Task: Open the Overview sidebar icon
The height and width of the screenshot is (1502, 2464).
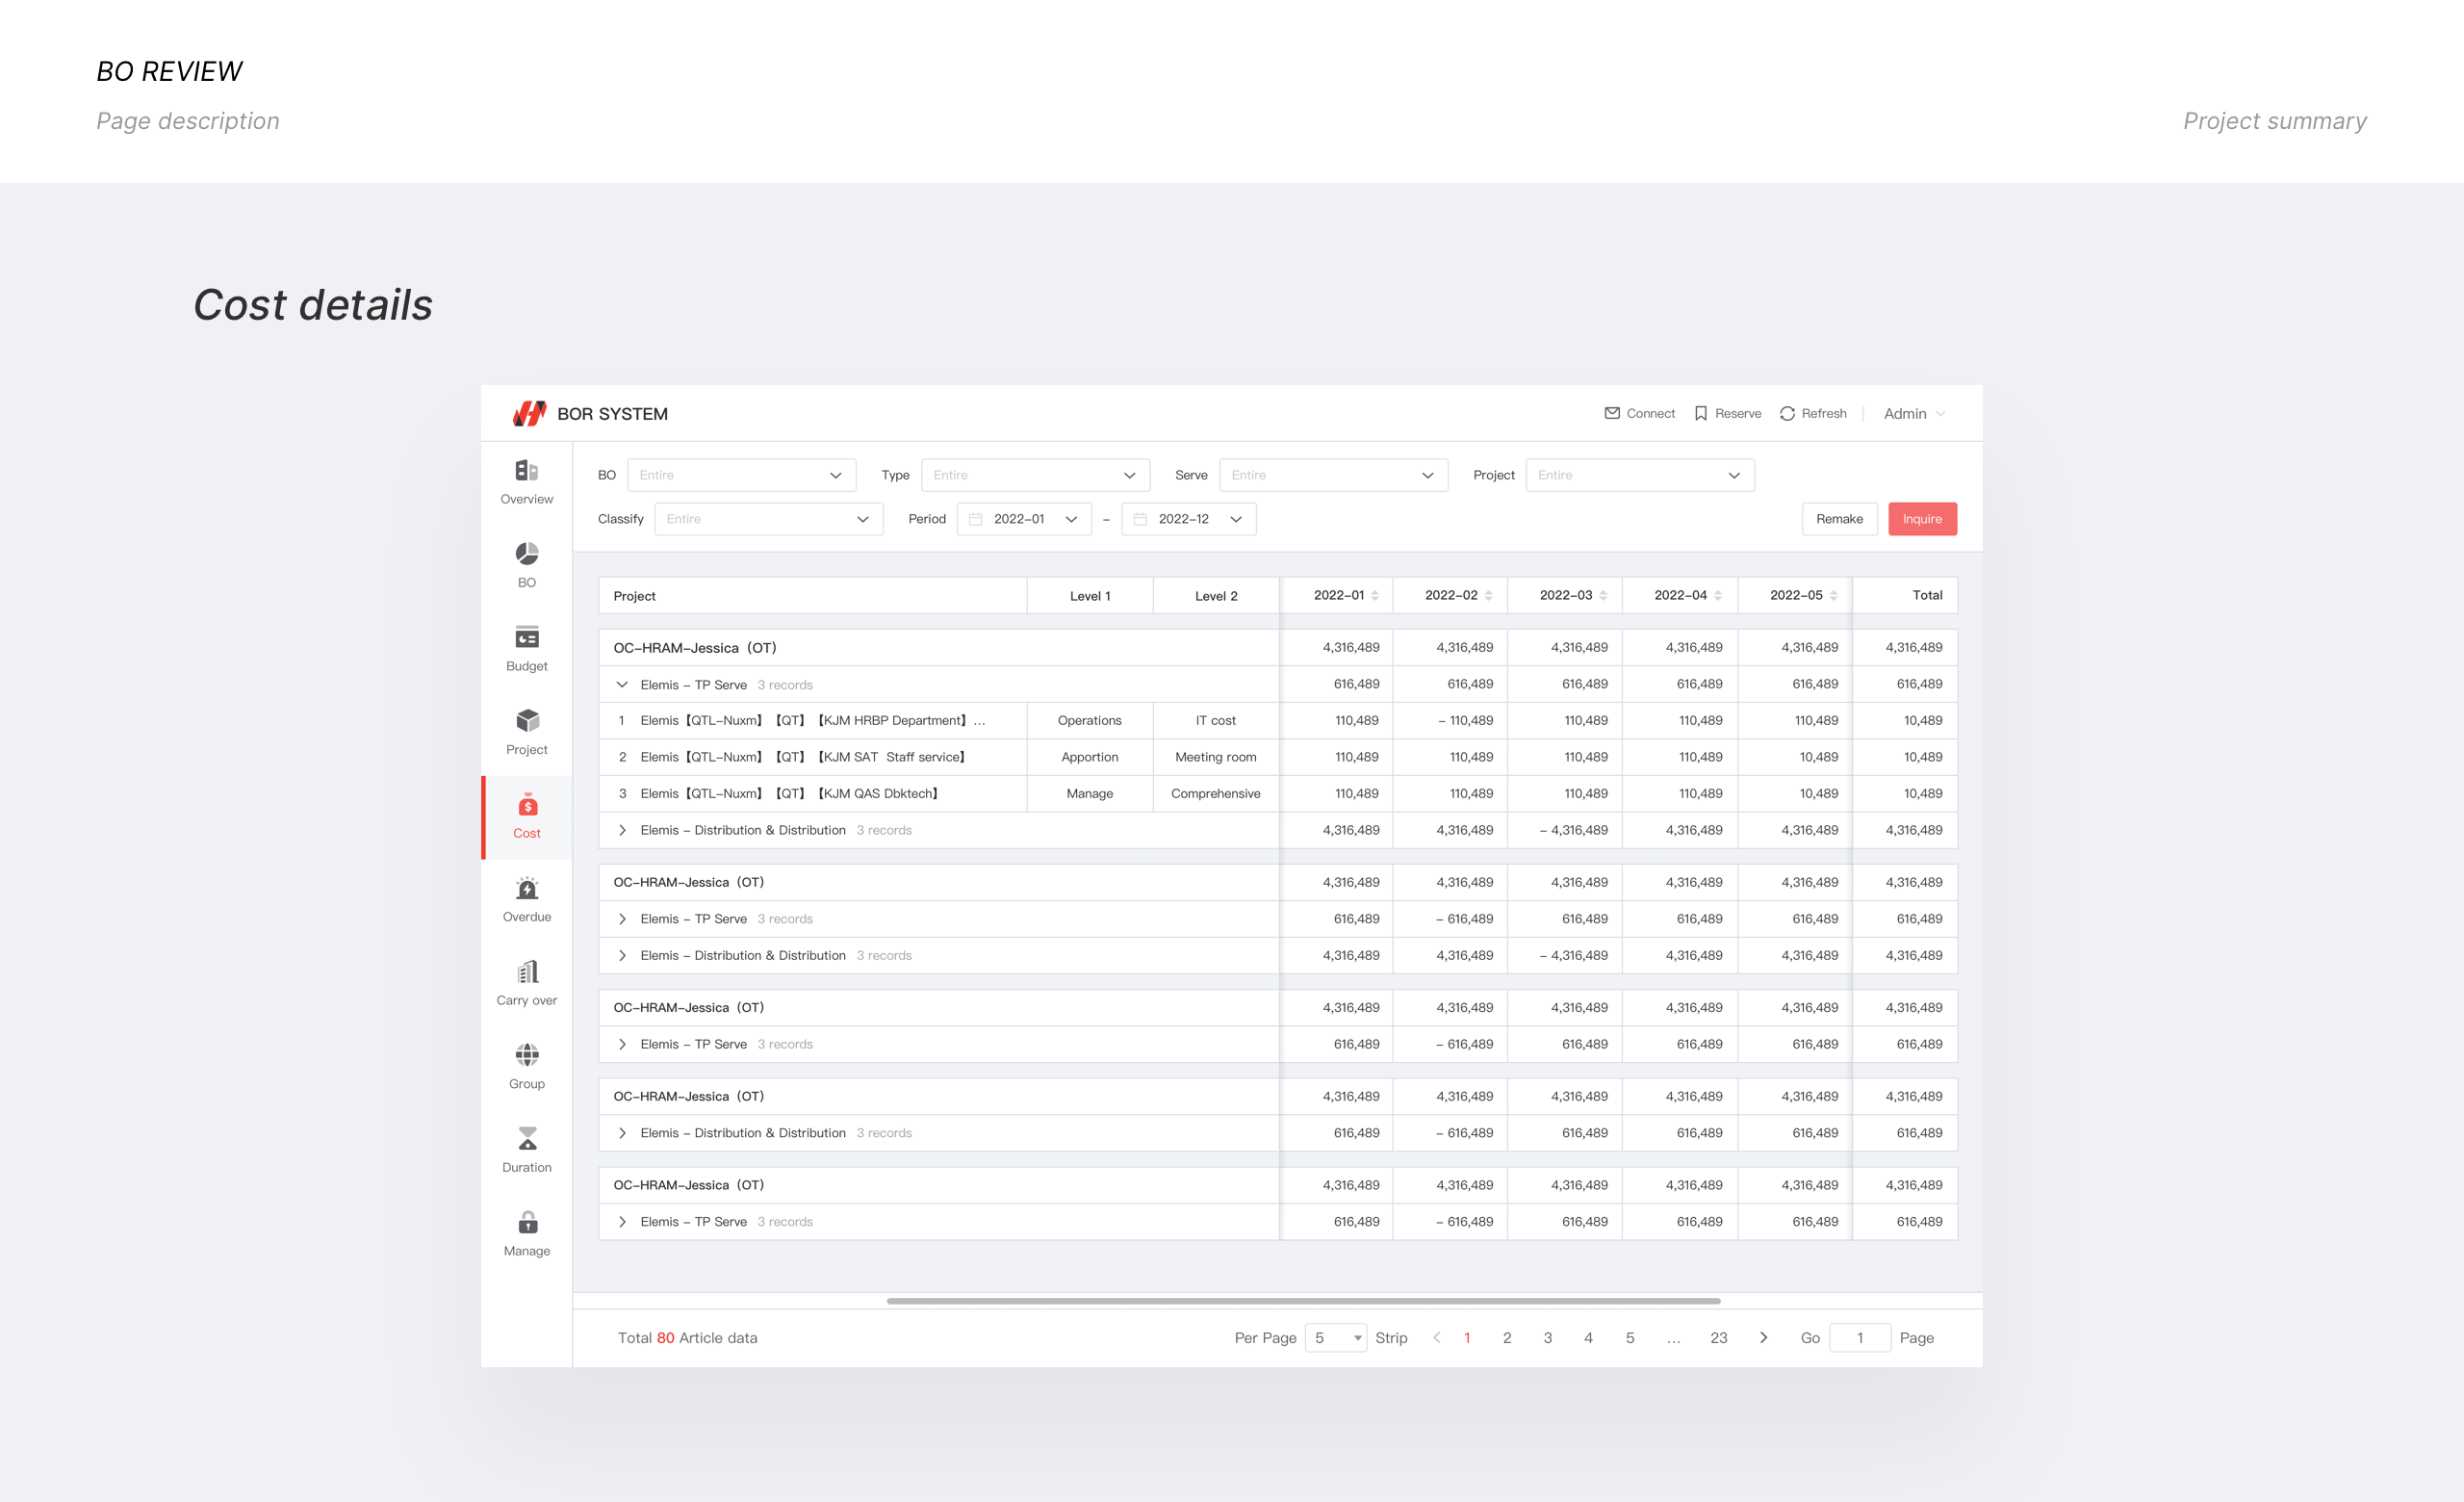Action: [x=527, y=470]
